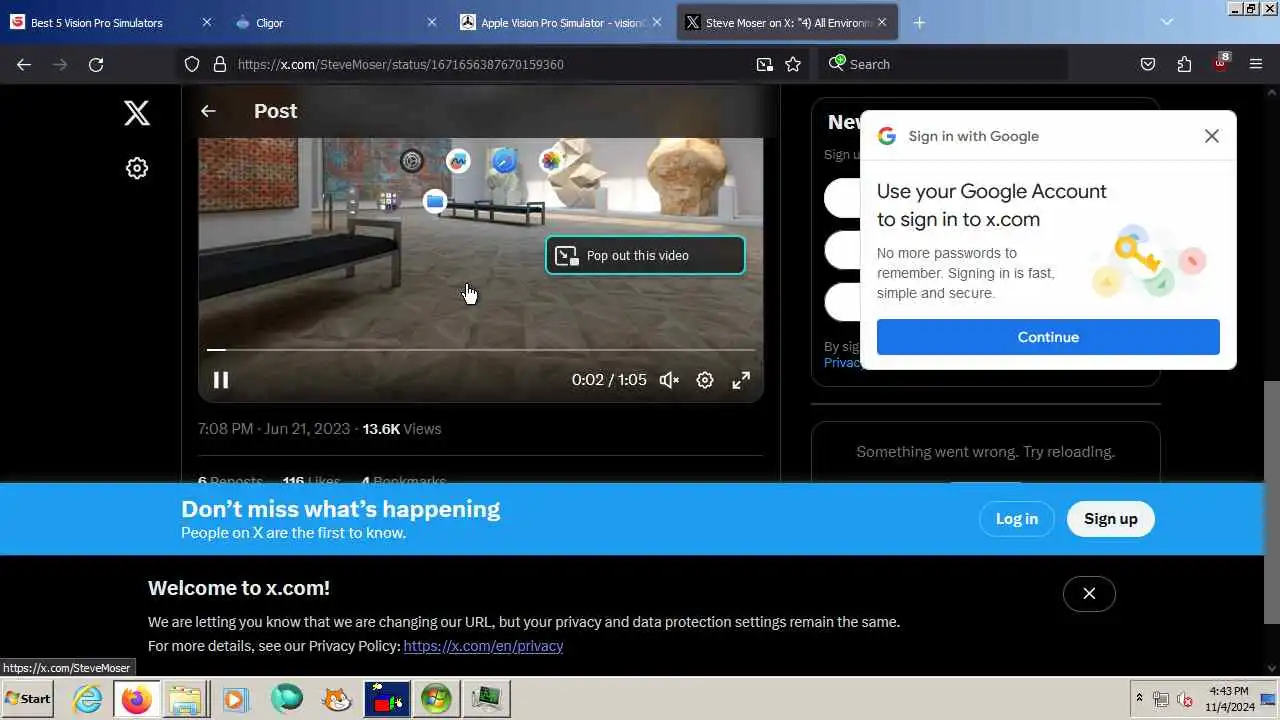Open the file explorer taskbar icon
The image size is (1280, 720).
coord(185,699)
